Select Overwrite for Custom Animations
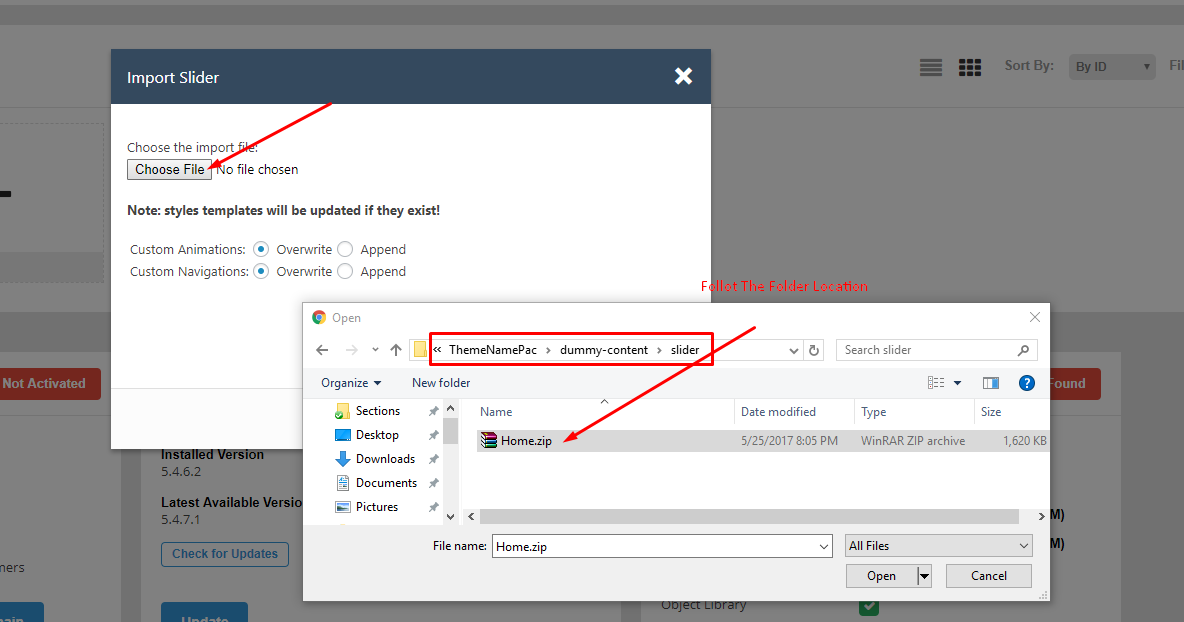Image resolution: width=1184 pixels, height=622 pixels. pyautogui.click(x=261, y=249)
